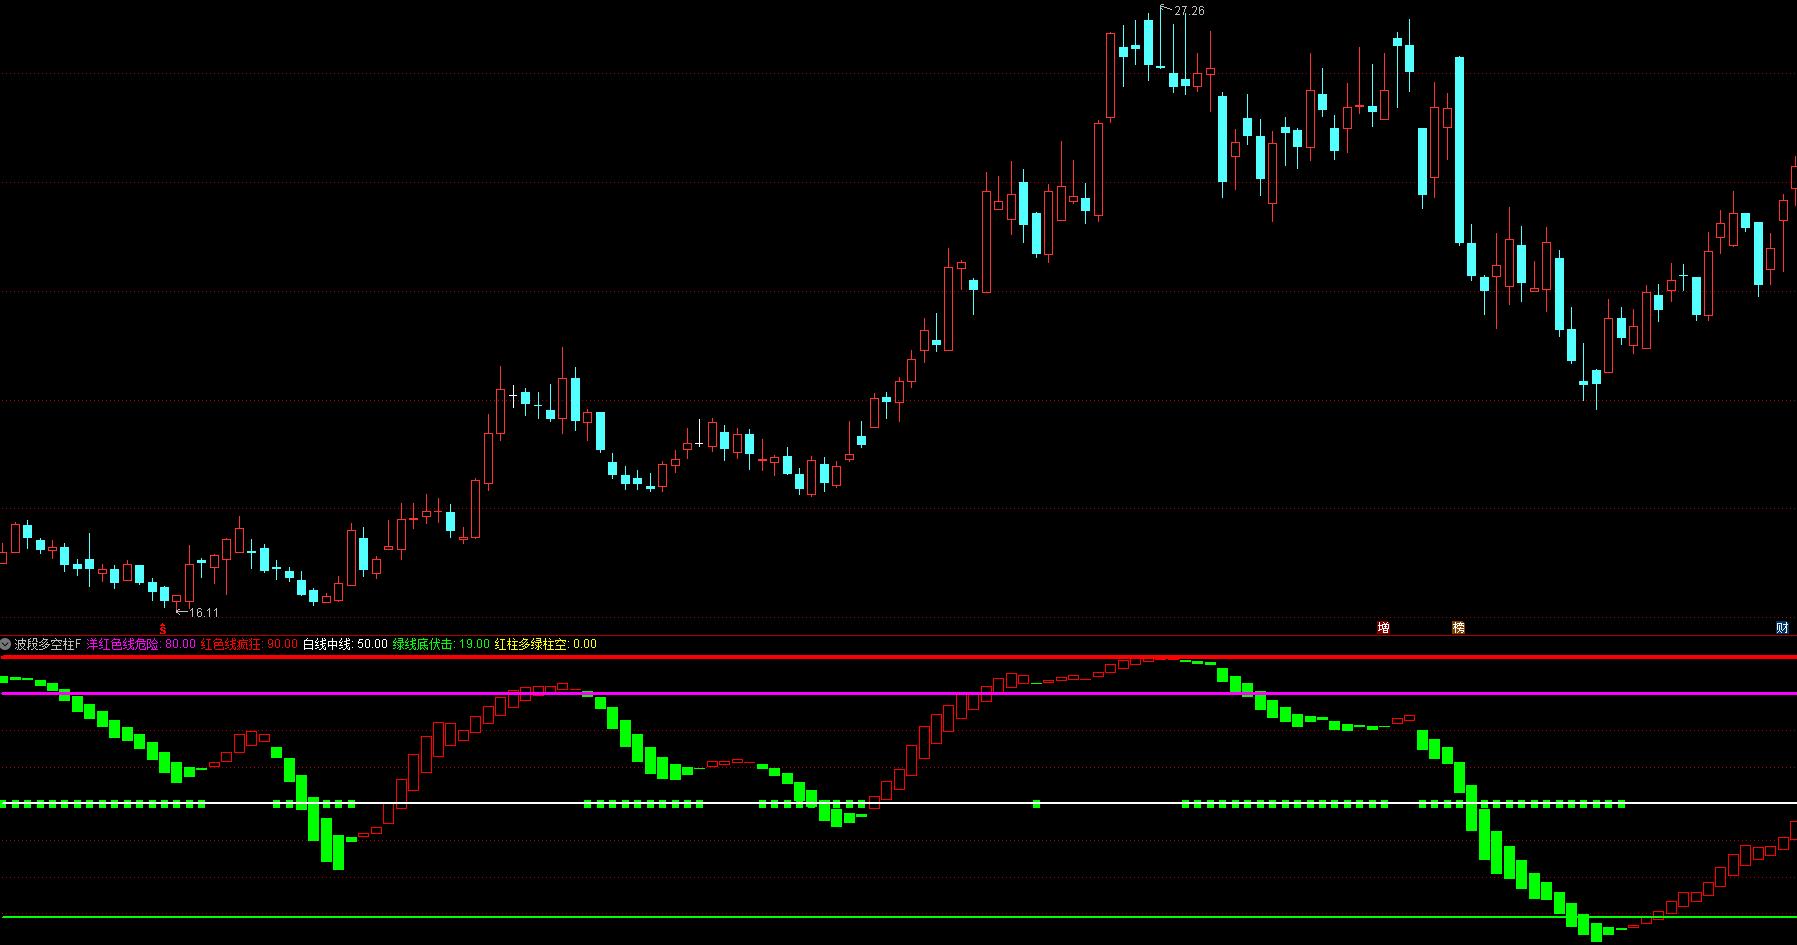Click the 红色线疯狂 90.00 label
The height and width of the screenshot is (945, 1797).
pos(249,644)
